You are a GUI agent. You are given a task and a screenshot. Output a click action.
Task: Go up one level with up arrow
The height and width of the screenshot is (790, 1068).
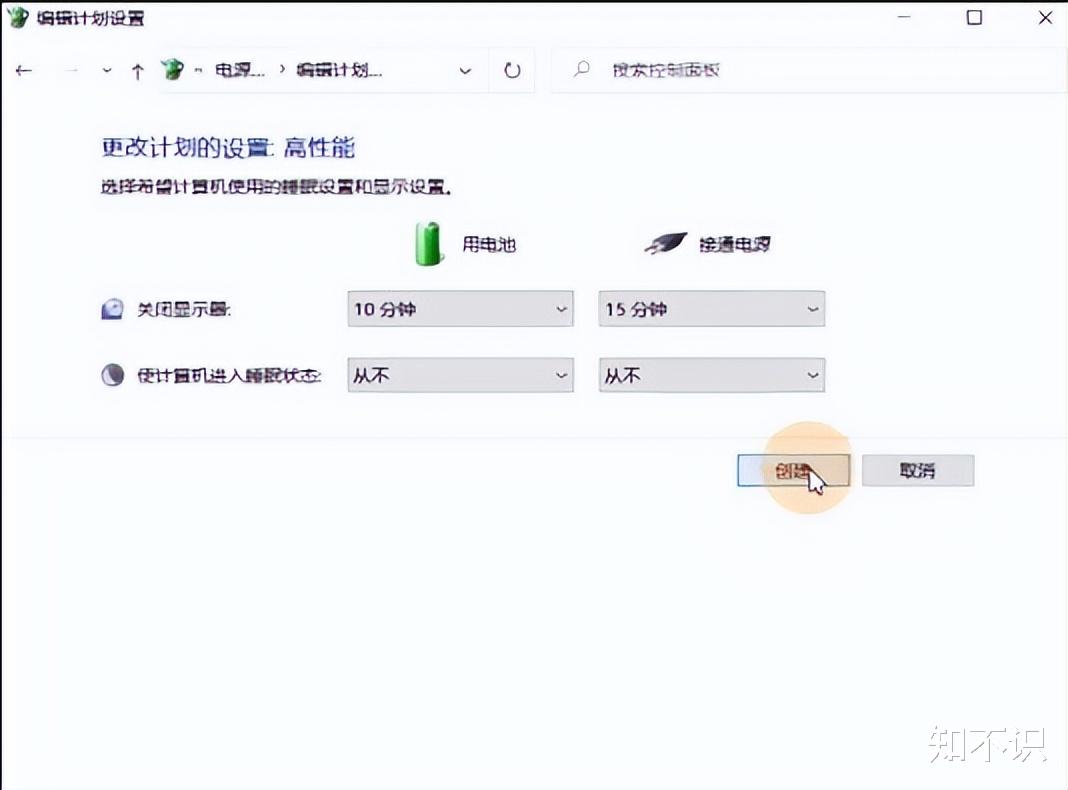click(138, 71)
